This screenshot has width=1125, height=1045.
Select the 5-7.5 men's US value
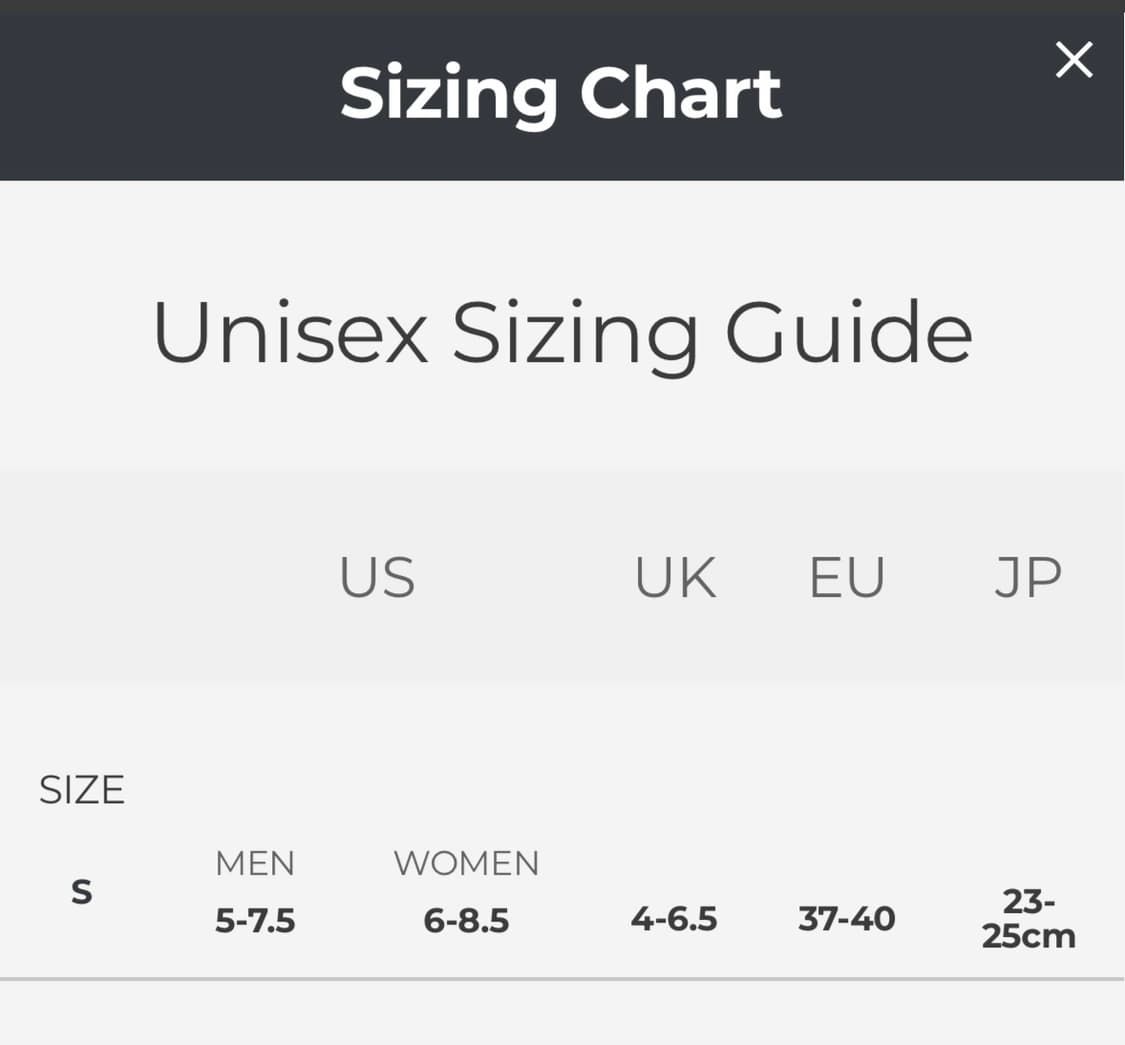point(255,920)
